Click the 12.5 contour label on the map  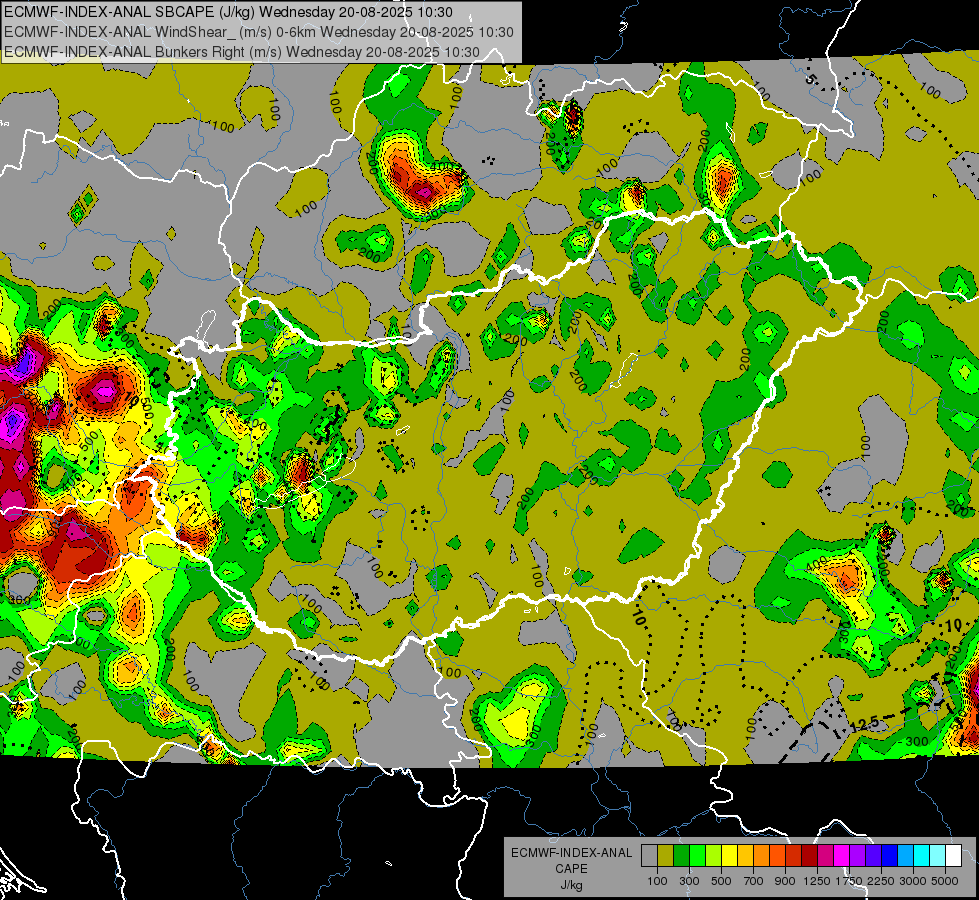pos(864,724)
